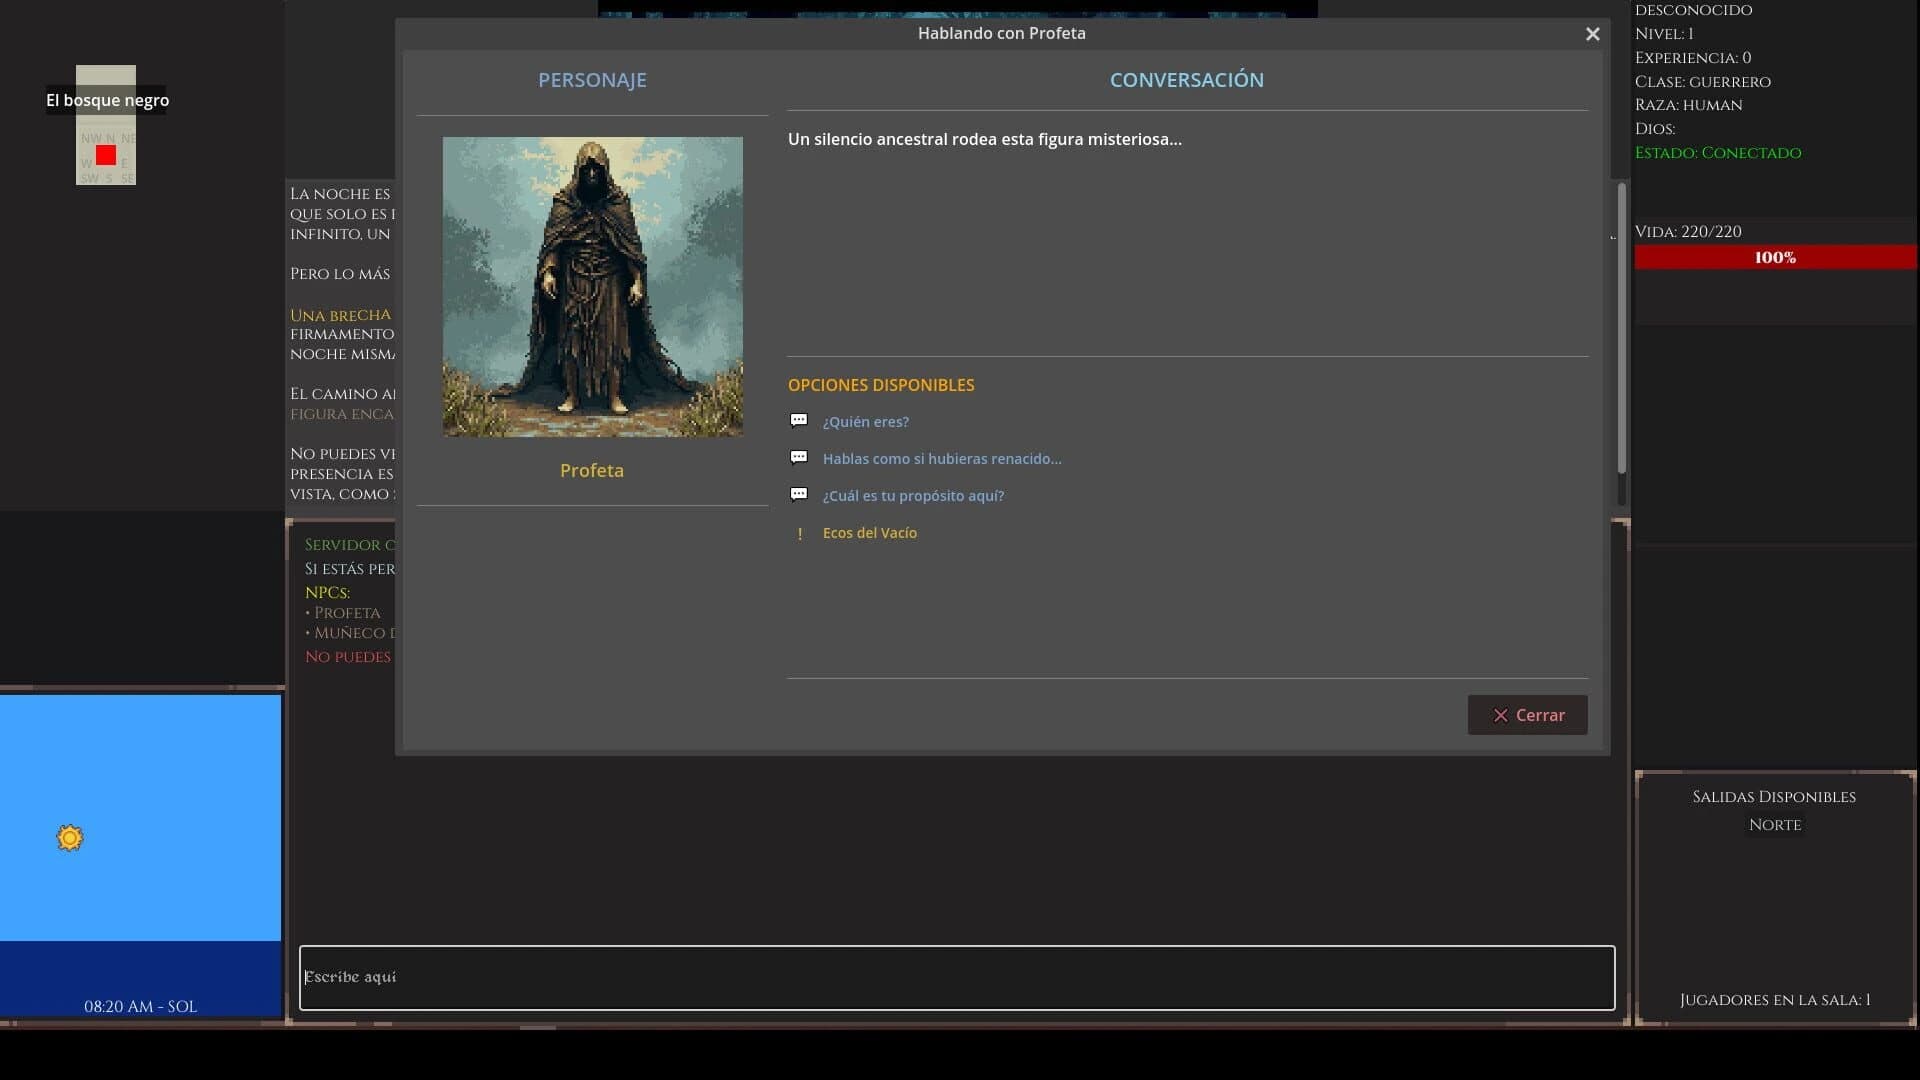Click "Norte" under Salidas Disponibles

point(1775,824)
